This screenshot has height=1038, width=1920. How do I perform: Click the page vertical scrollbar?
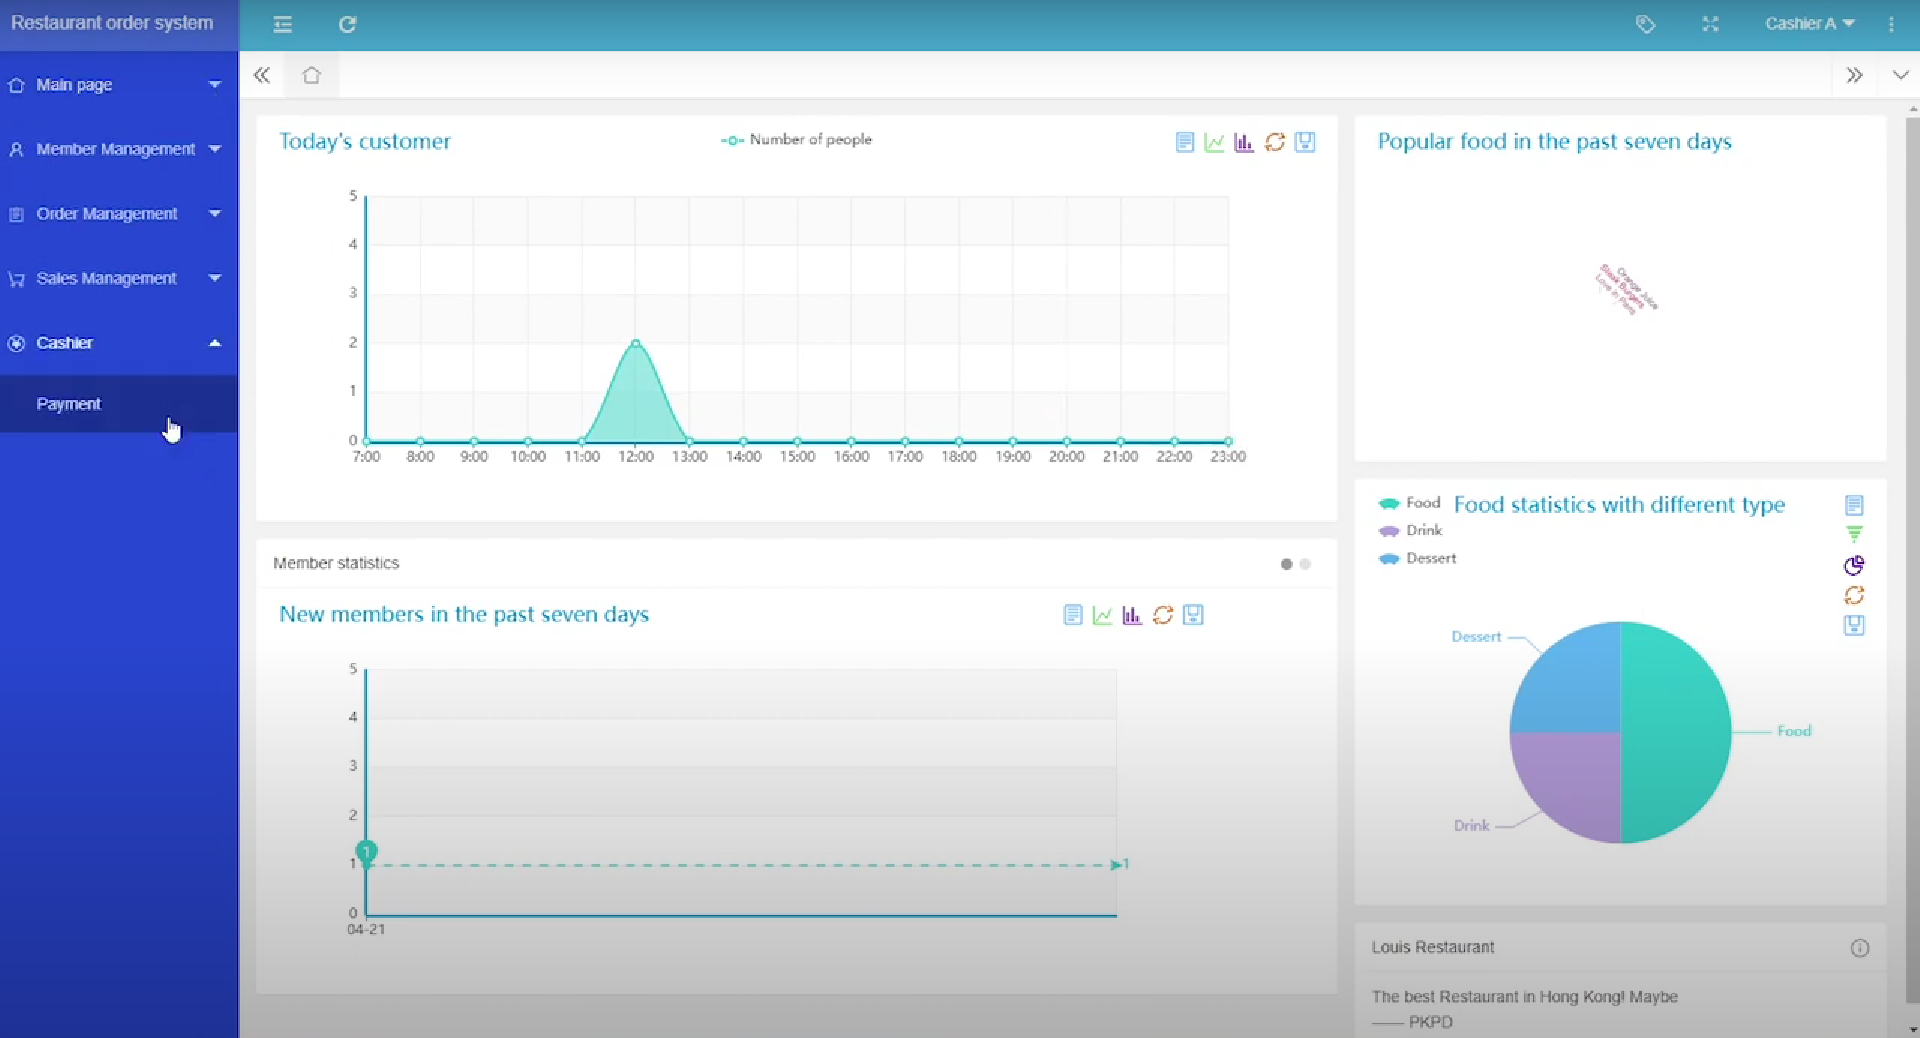[x=1912, y=560]
